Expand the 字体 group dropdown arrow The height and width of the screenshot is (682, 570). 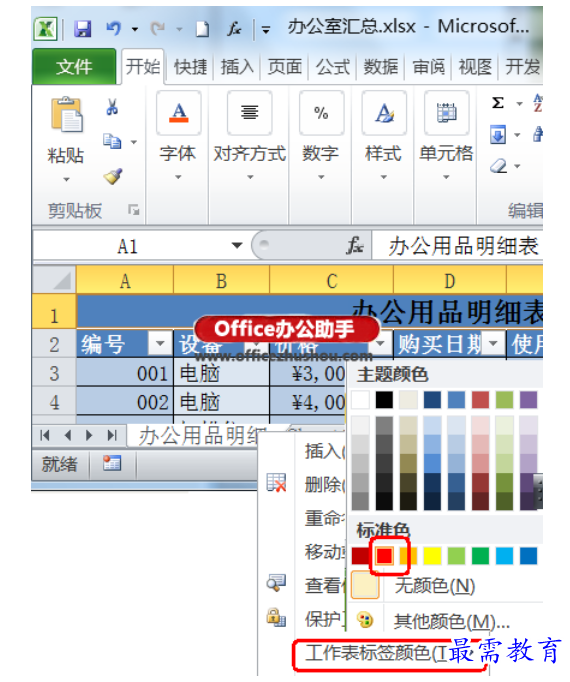point(178,177)
